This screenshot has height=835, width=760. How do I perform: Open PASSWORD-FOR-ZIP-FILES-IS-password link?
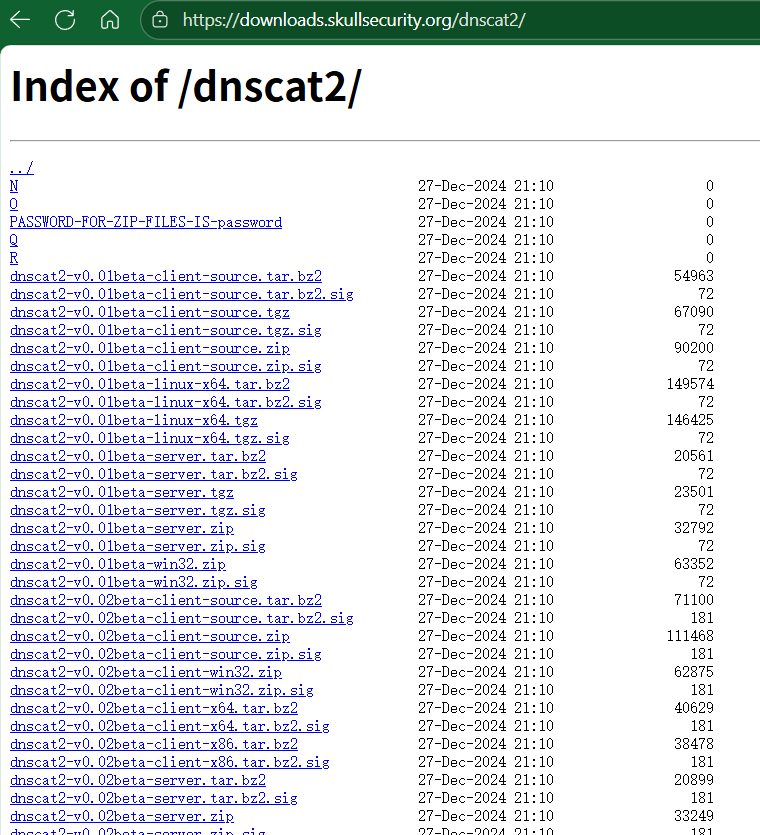tap(146, 222)
